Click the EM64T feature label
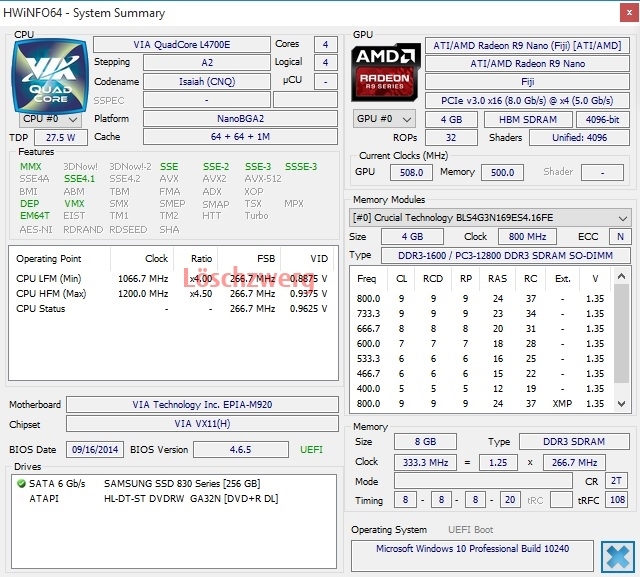 pyautogui.click(x=35, y=215)
